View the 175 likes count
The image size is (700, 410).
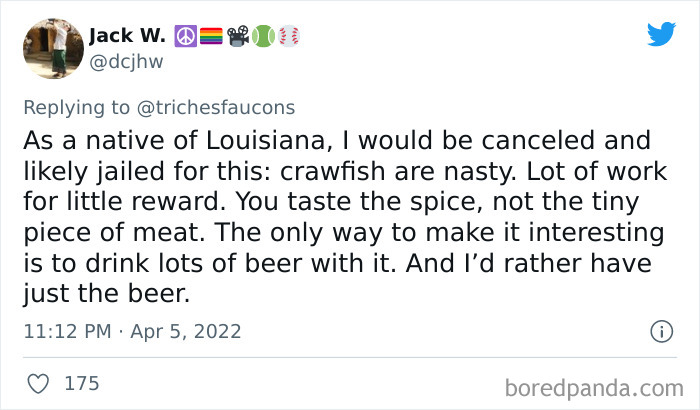[80, 383]
